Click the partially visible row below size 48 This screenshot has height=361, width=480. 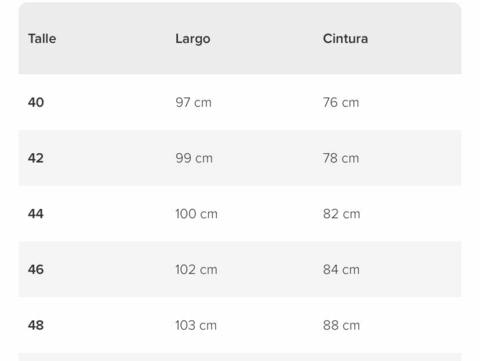pos(240,357)
